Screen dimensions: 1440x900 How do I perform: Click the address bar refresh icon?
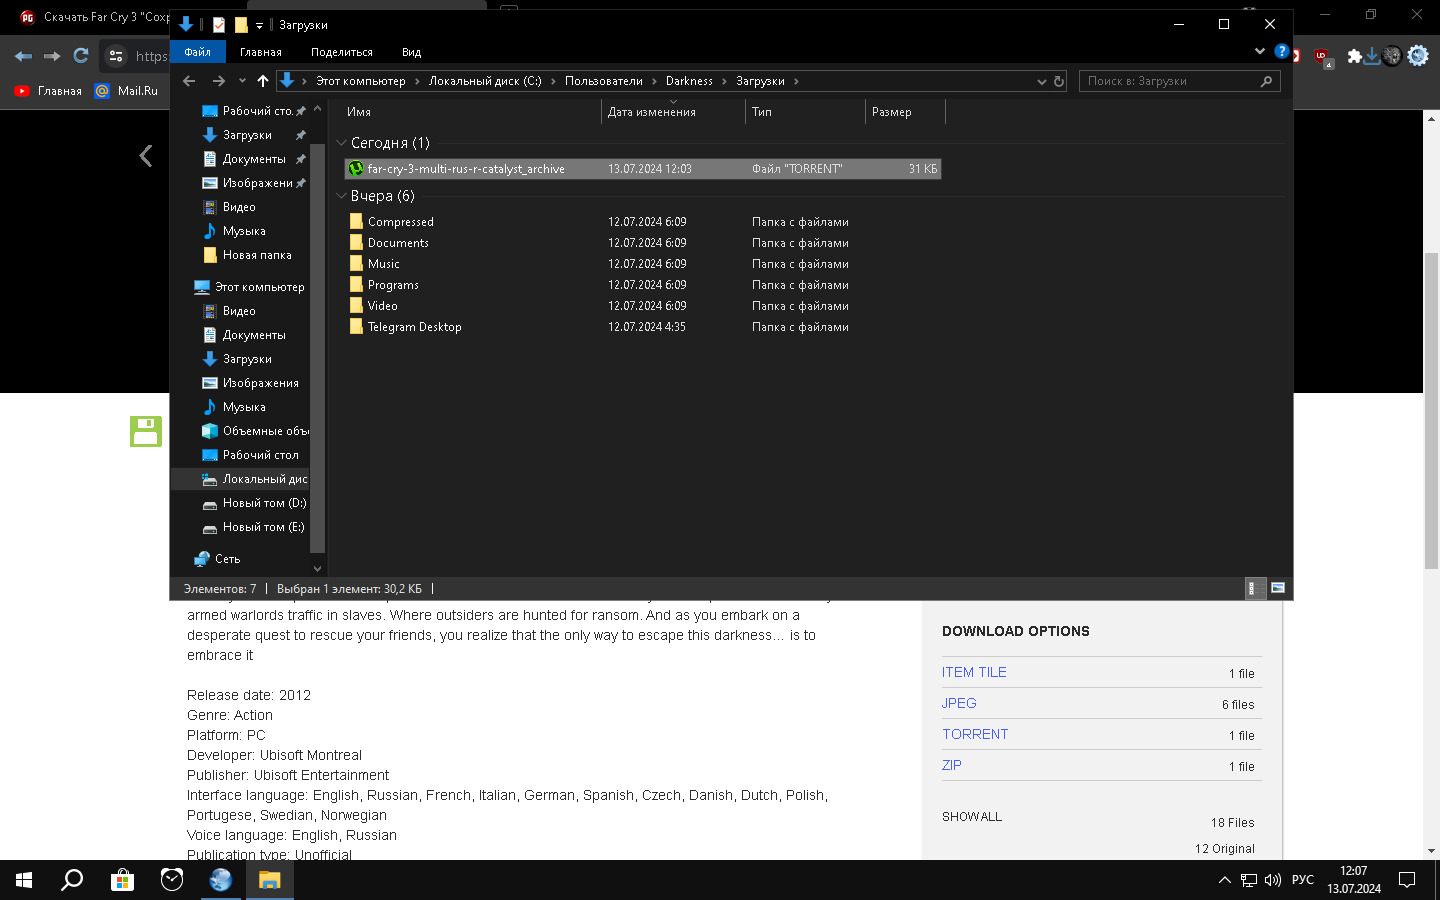[1058, 81]
